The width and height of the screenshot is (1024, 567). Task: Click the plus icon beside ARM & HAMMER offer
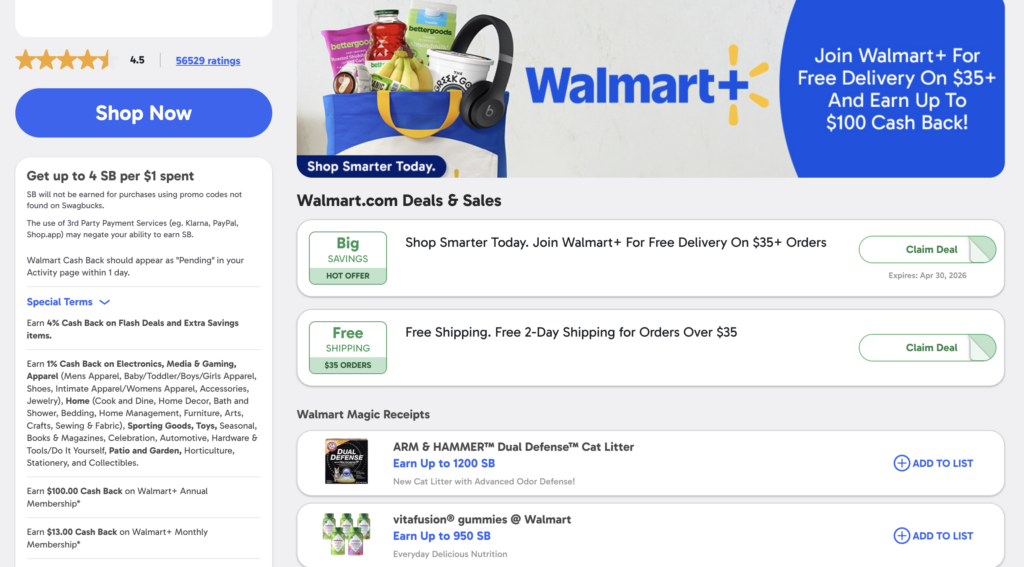tap(901, 463)
